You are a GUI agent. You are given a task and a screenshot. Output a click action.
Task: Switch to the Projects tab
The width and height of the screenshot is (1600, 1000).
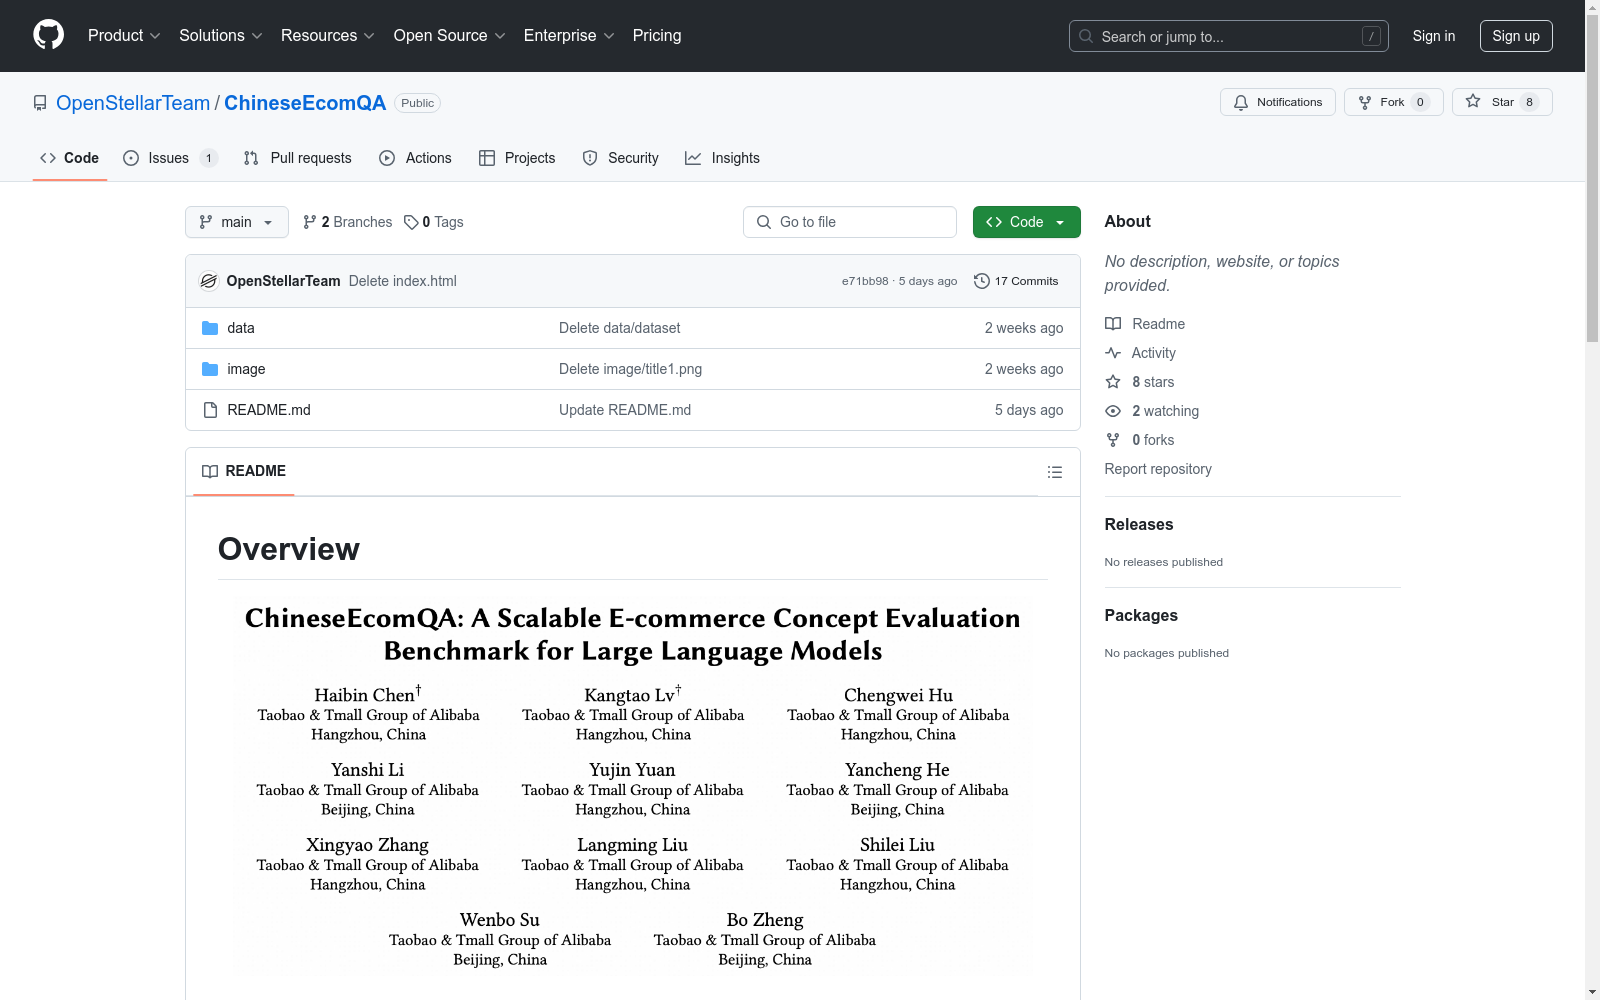517,158
